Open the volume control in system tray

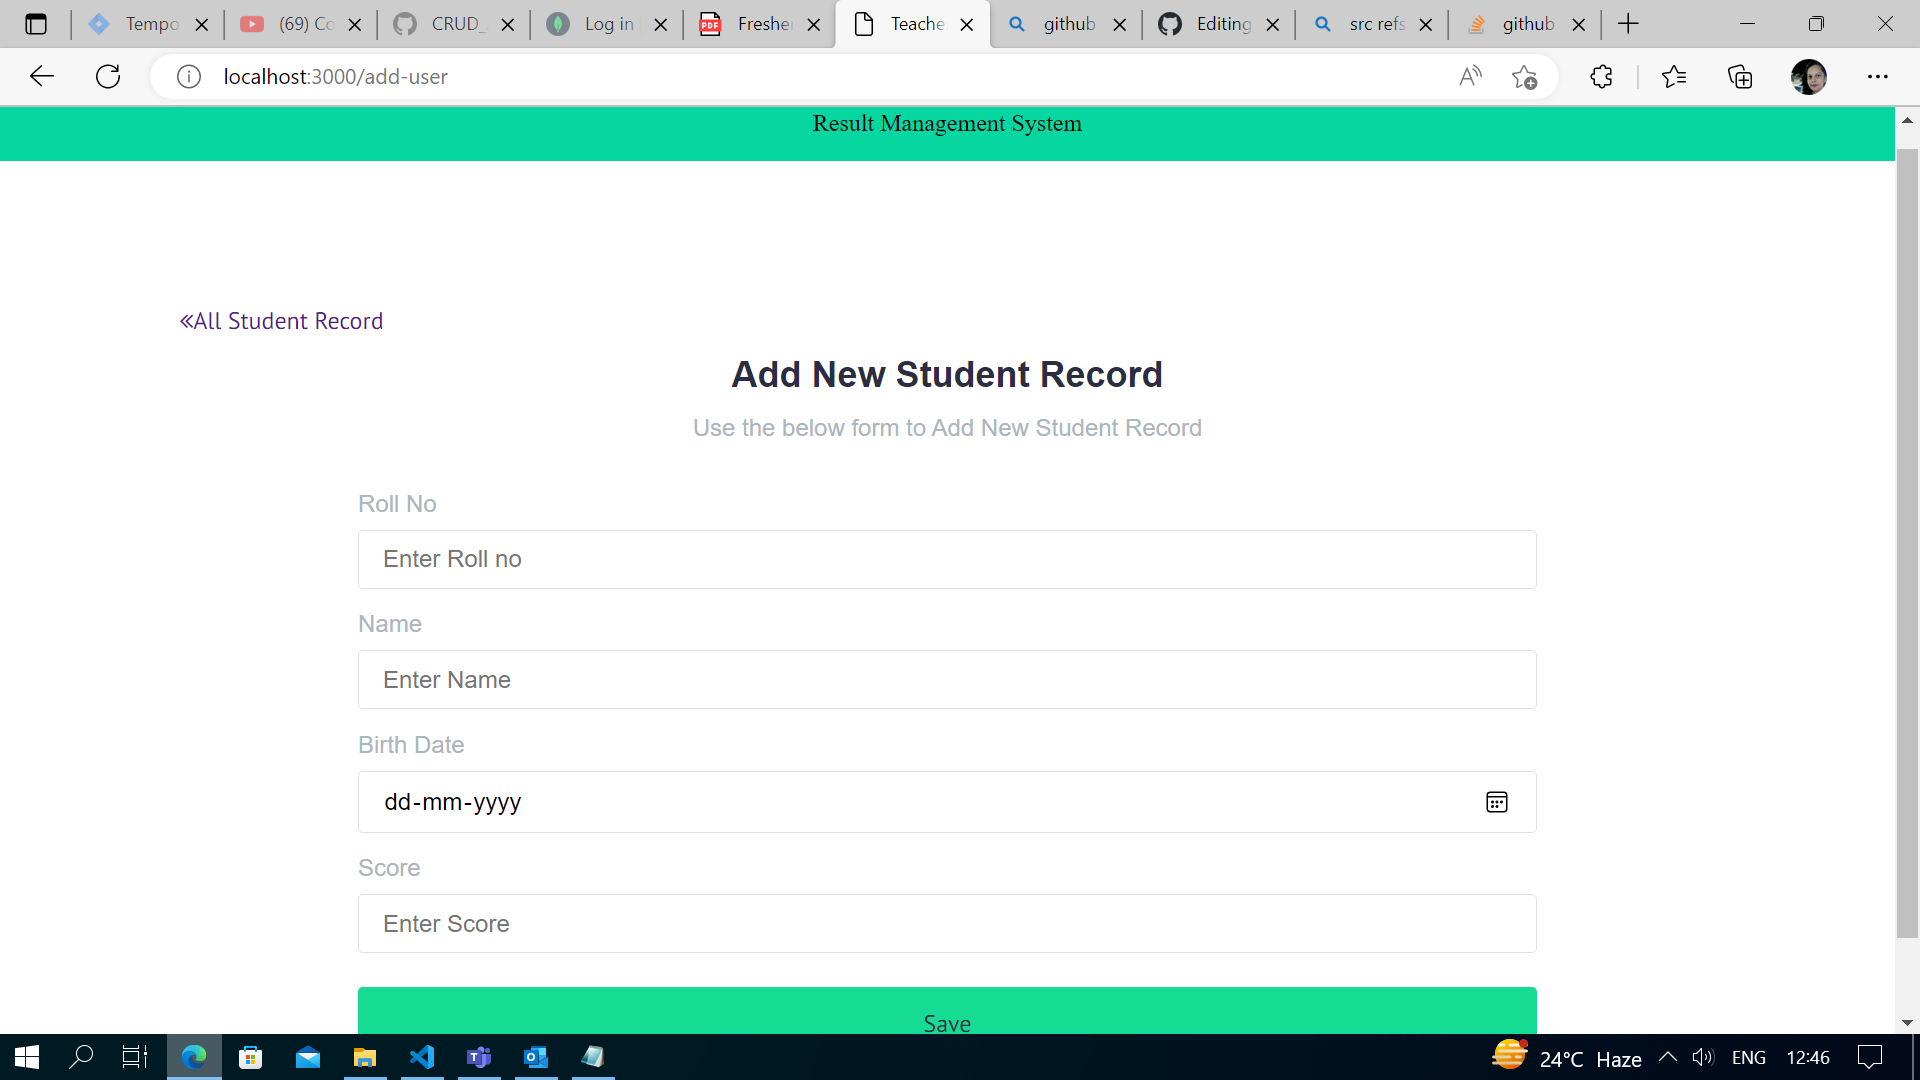(x=1704, y=1057)
